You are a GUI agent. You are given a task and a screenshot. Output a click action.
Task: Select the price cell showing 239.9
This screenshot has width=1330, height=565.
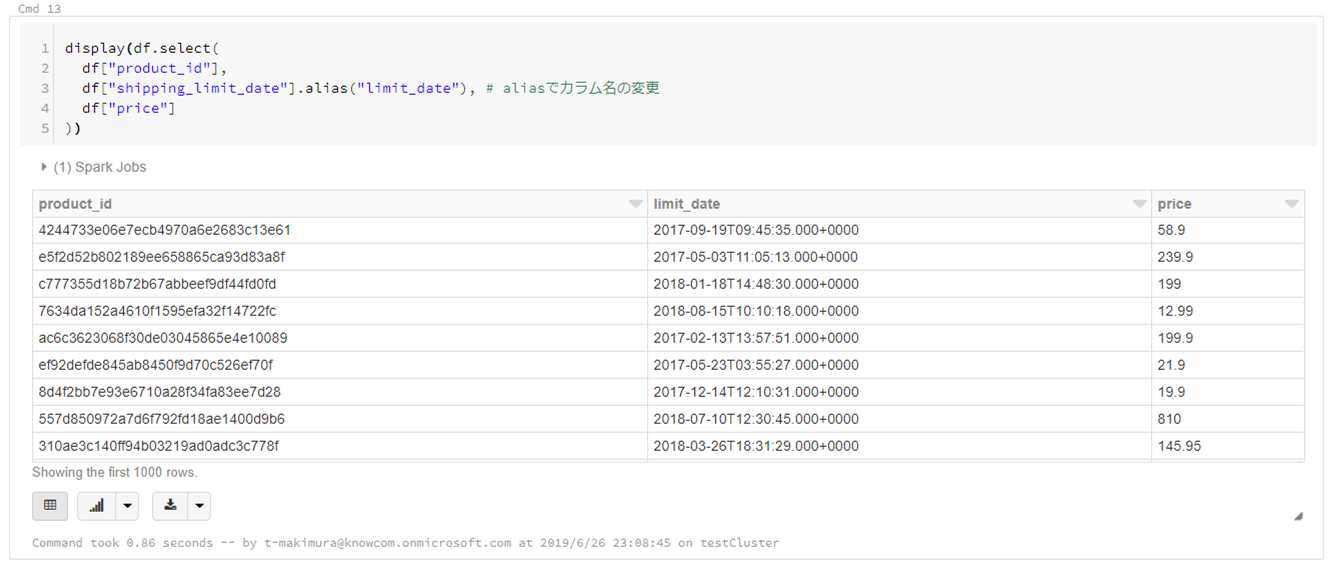[1175, 257]
